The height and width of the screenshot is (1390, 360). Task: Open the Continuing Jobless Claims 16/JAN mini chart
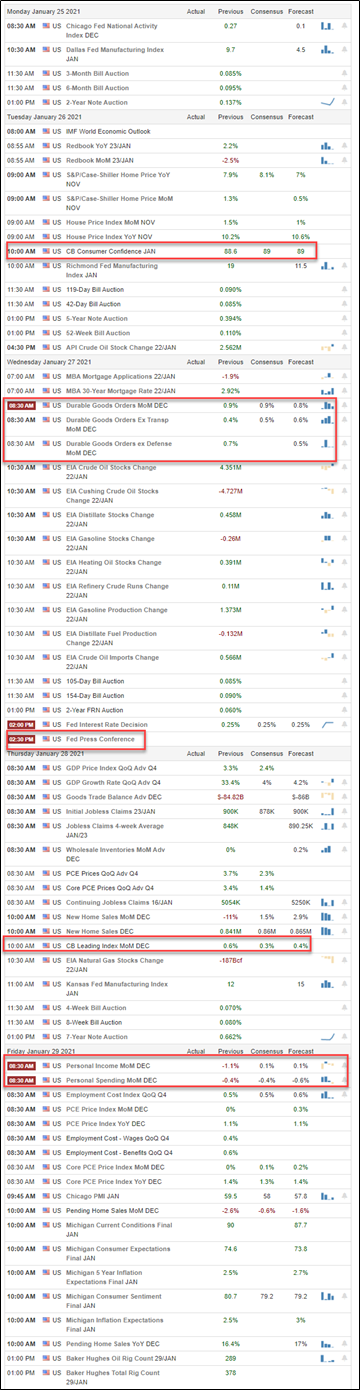[328, 903]
